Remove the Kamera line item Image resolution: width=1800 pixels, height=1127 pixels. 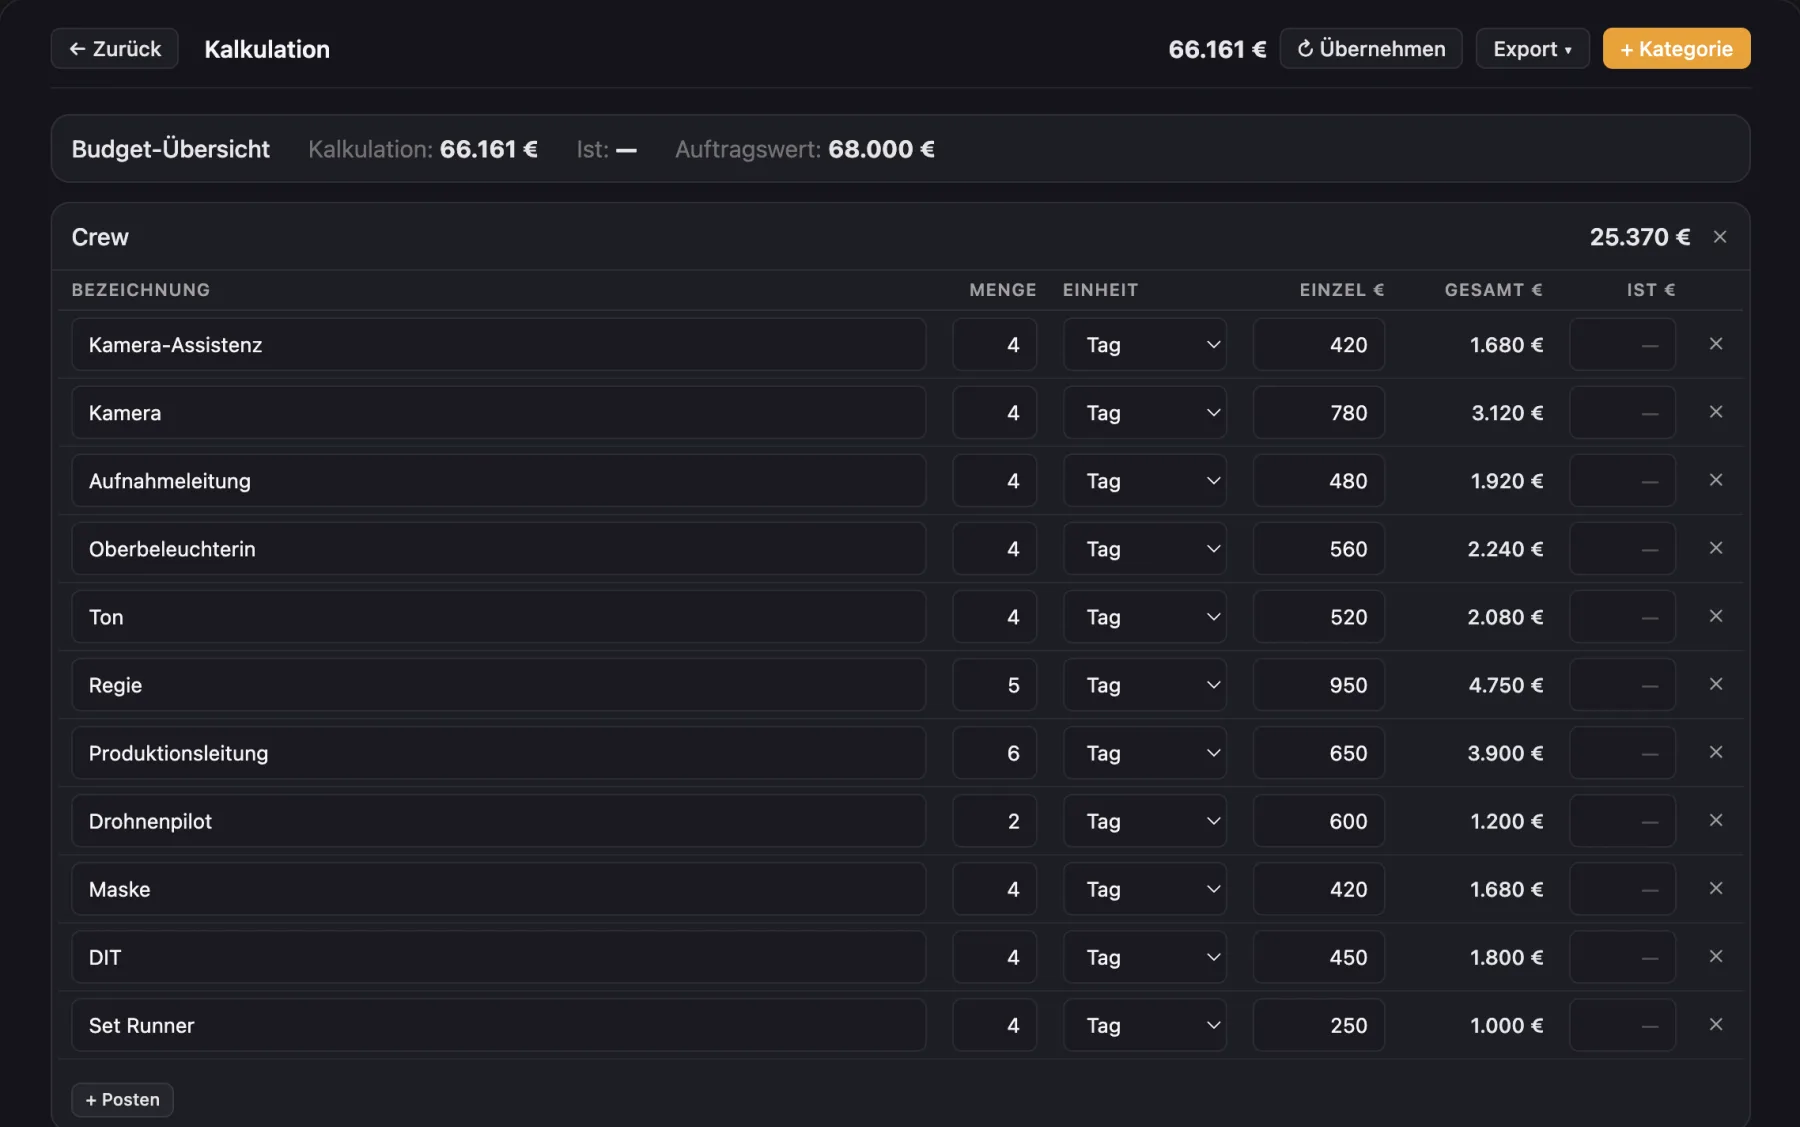[1715, 412]
